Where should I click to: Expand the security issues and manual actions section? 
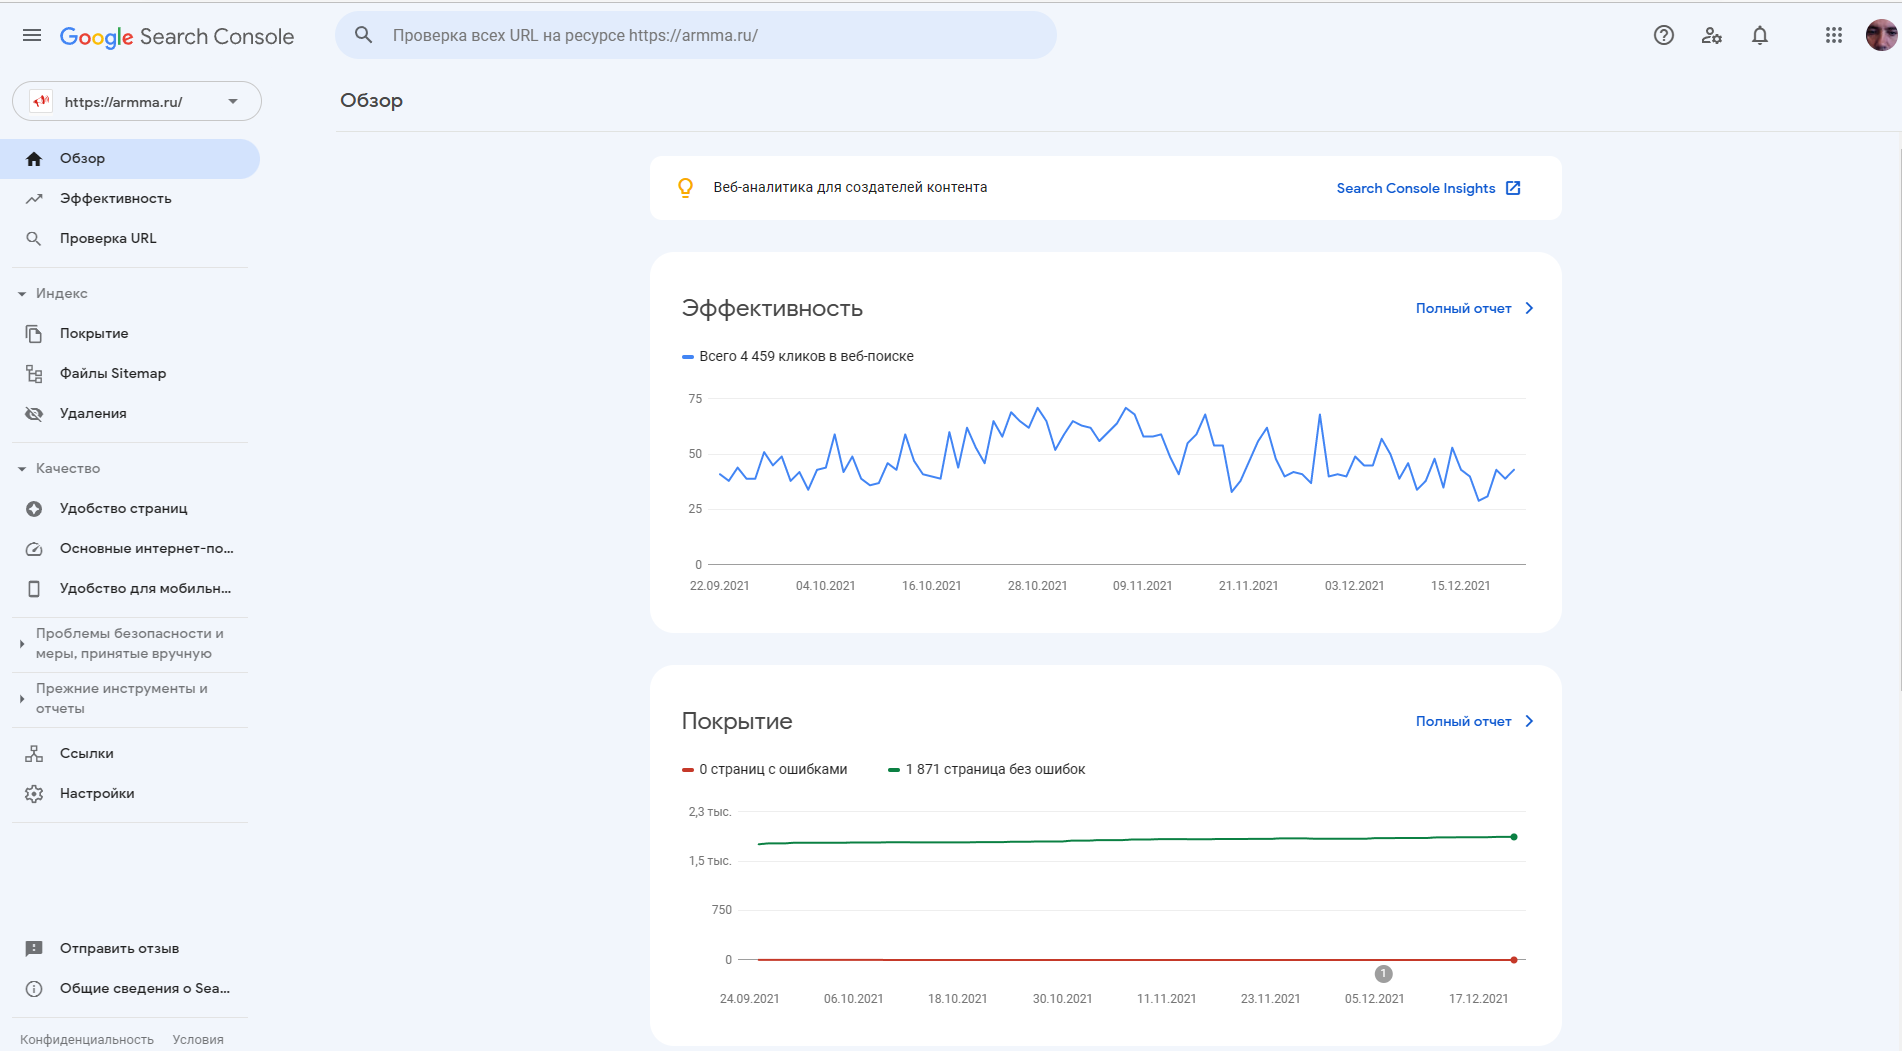point(22,644)
